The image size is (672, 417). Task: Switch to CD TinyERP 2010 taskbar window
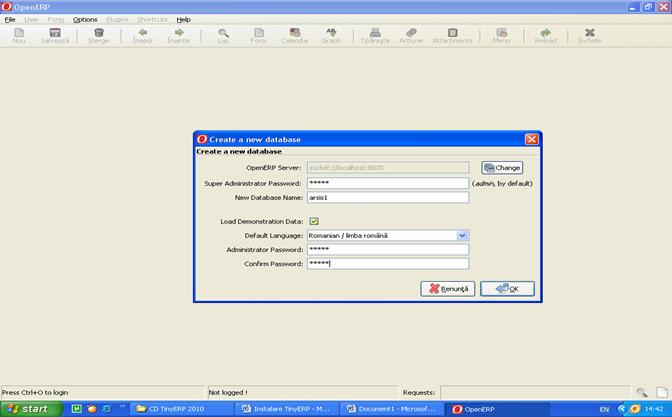click(x=181, y=409)
